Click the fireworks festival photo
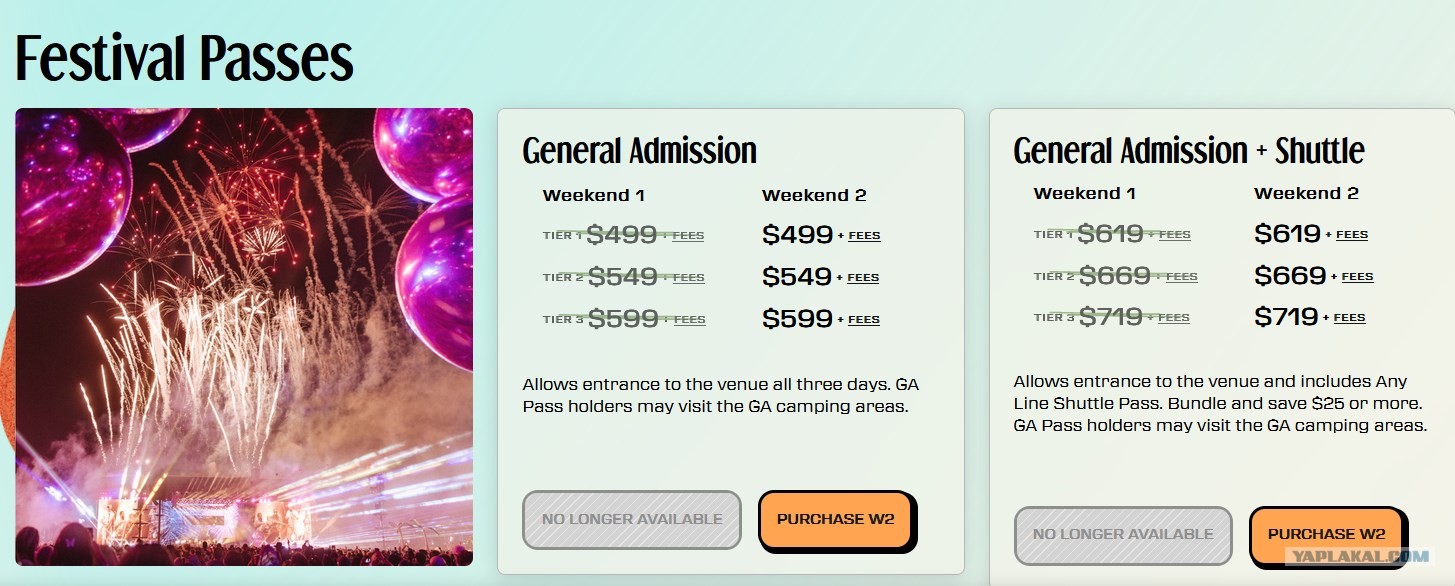This screenshot has height=586, width=1455. [244, 337]
